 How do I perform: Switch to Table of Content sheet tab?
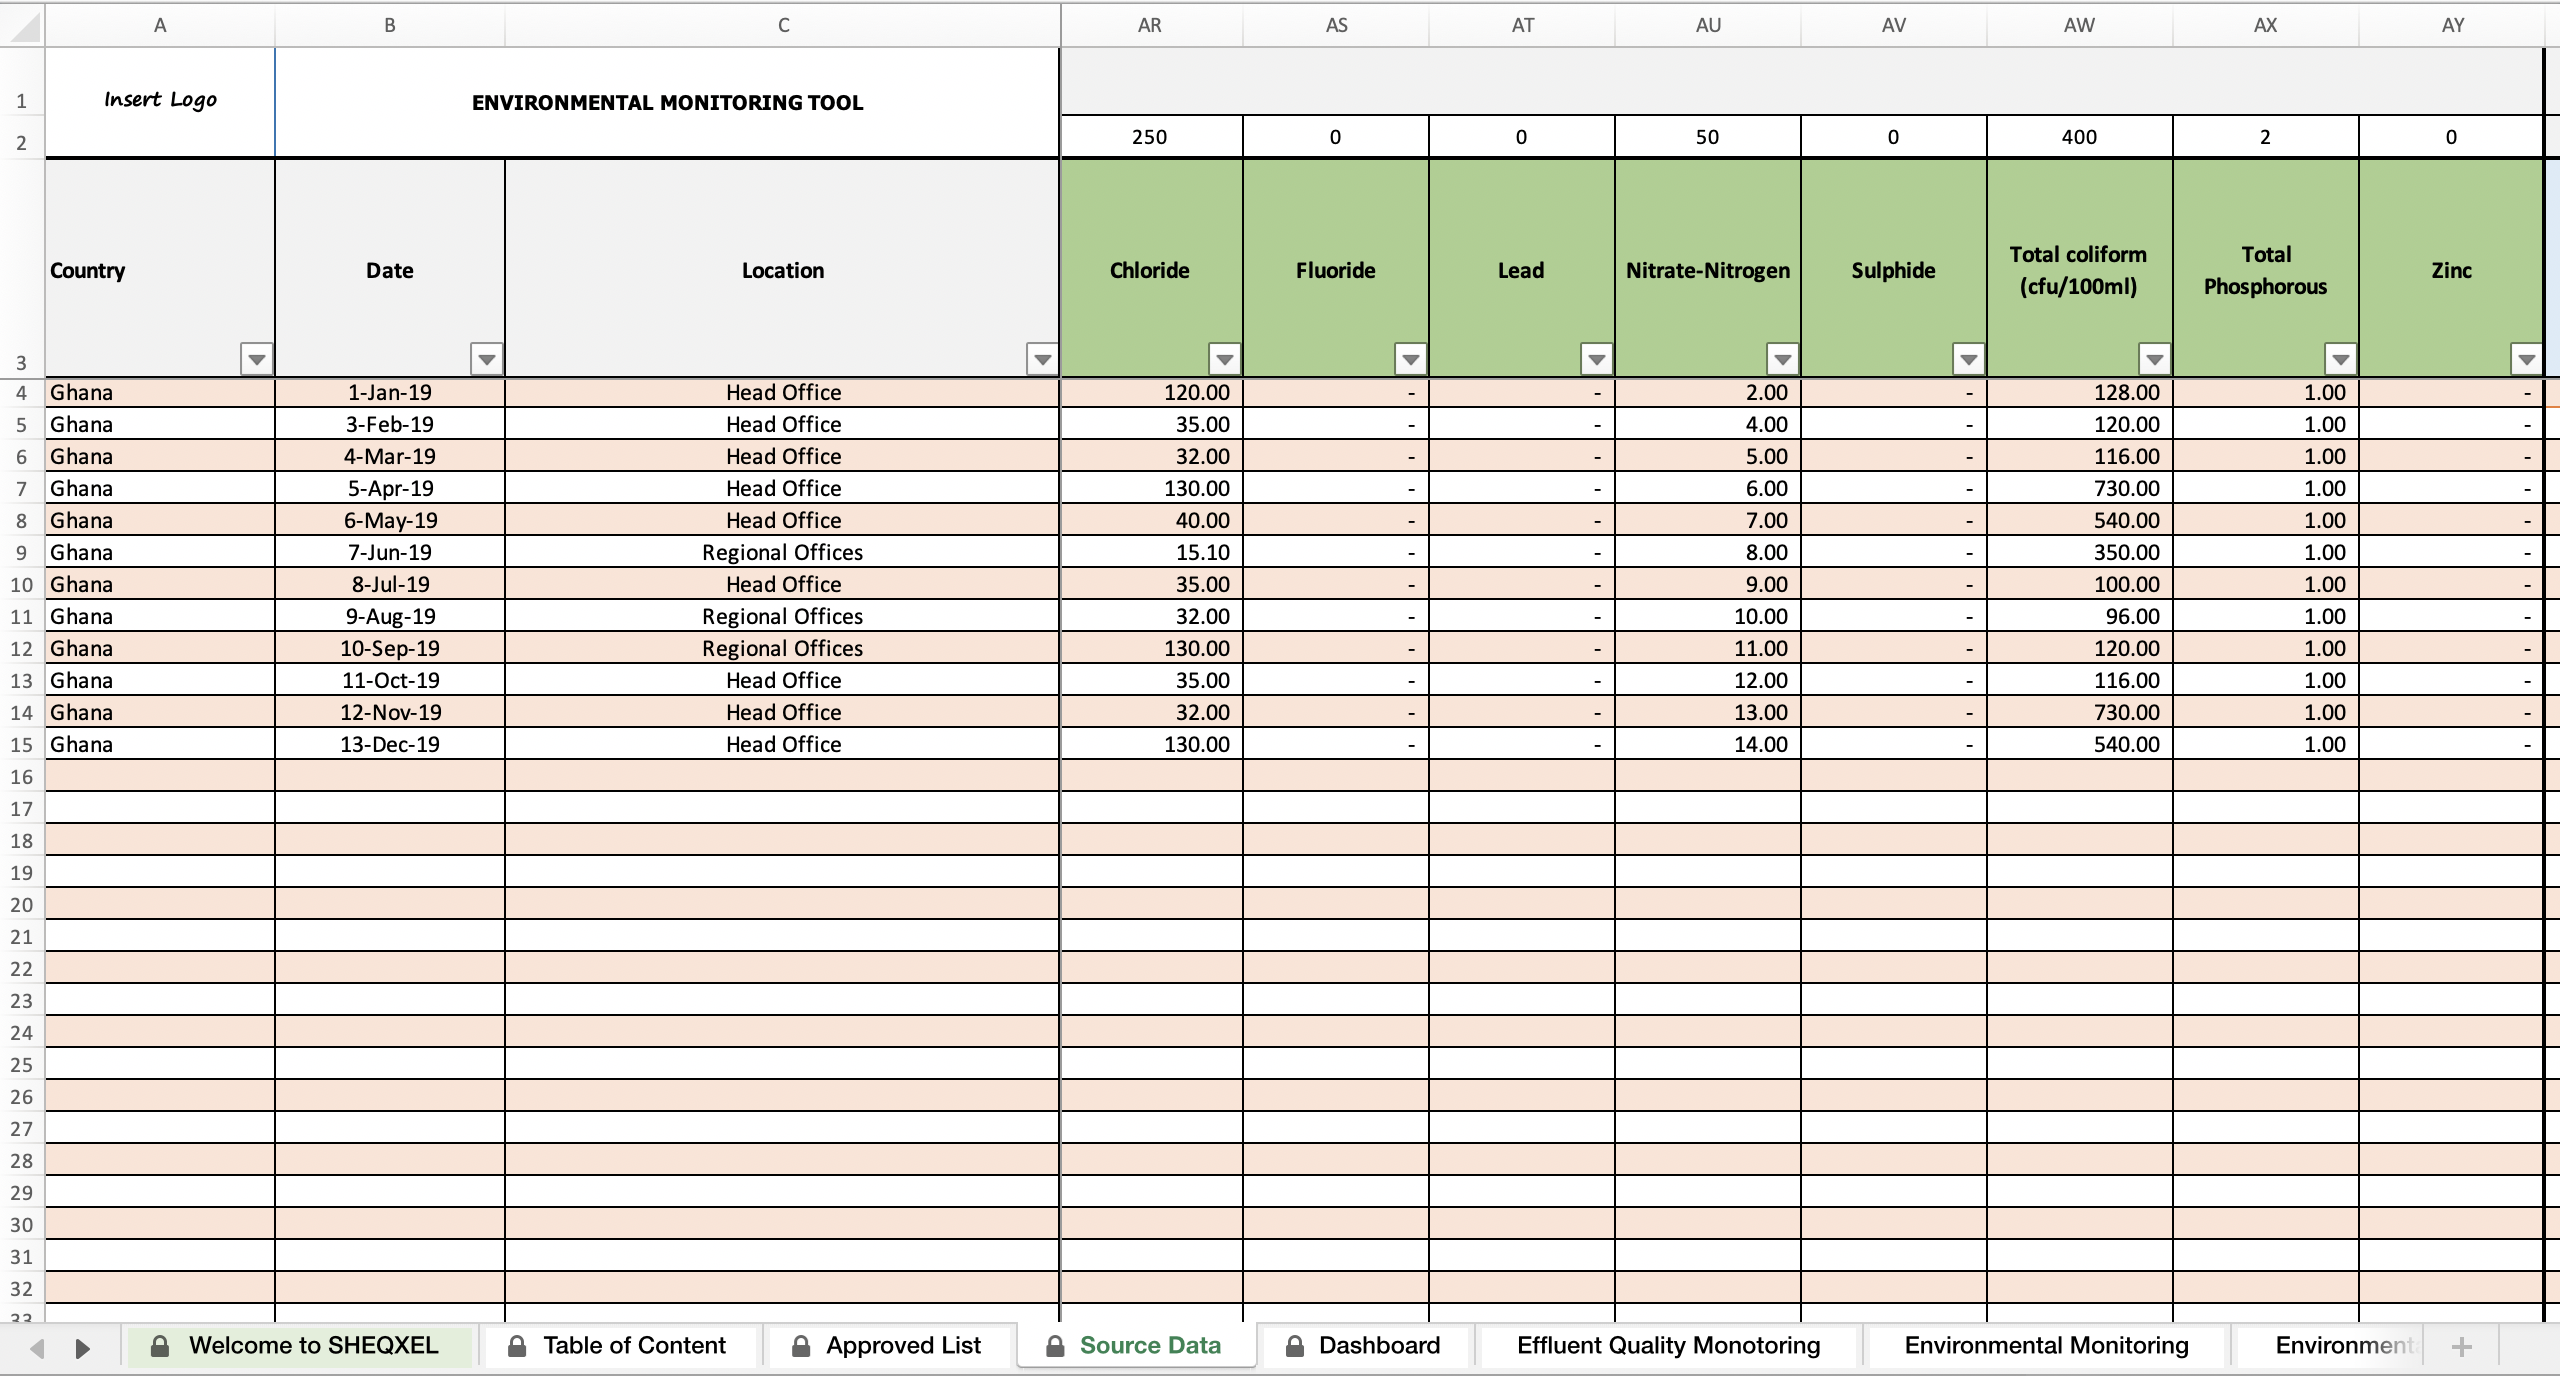[x=620, y=1346]
